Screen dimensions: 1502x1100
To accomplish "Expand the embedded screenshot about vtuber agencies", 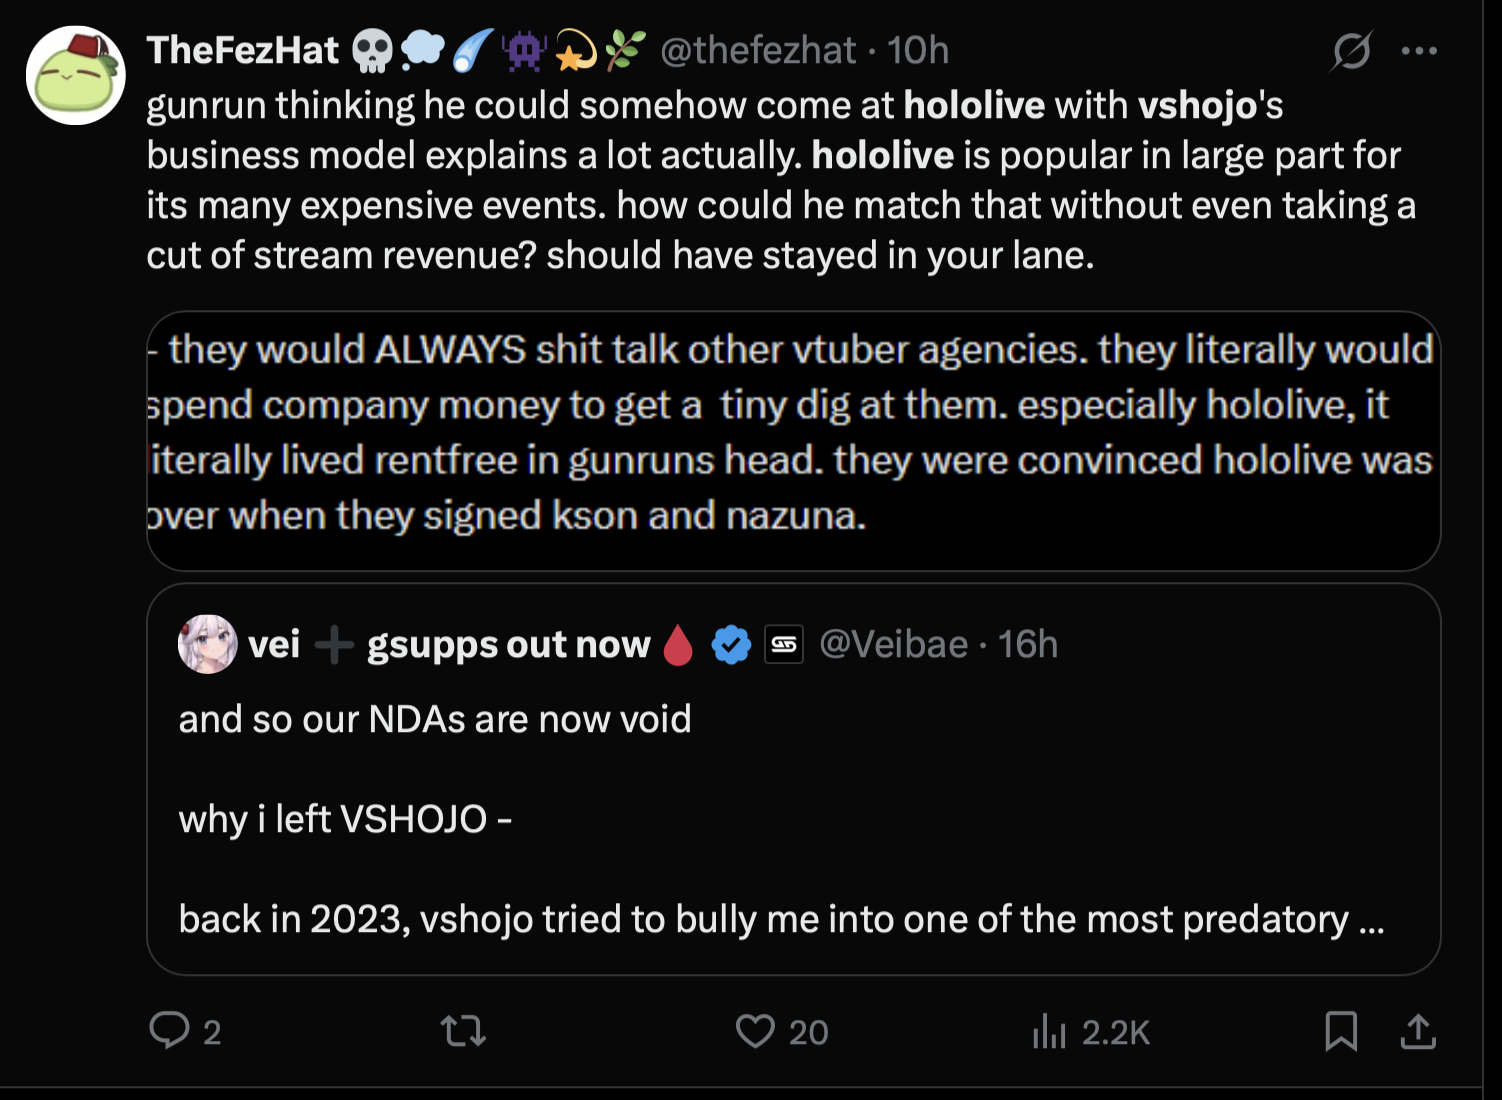I will tap(793, 440).
